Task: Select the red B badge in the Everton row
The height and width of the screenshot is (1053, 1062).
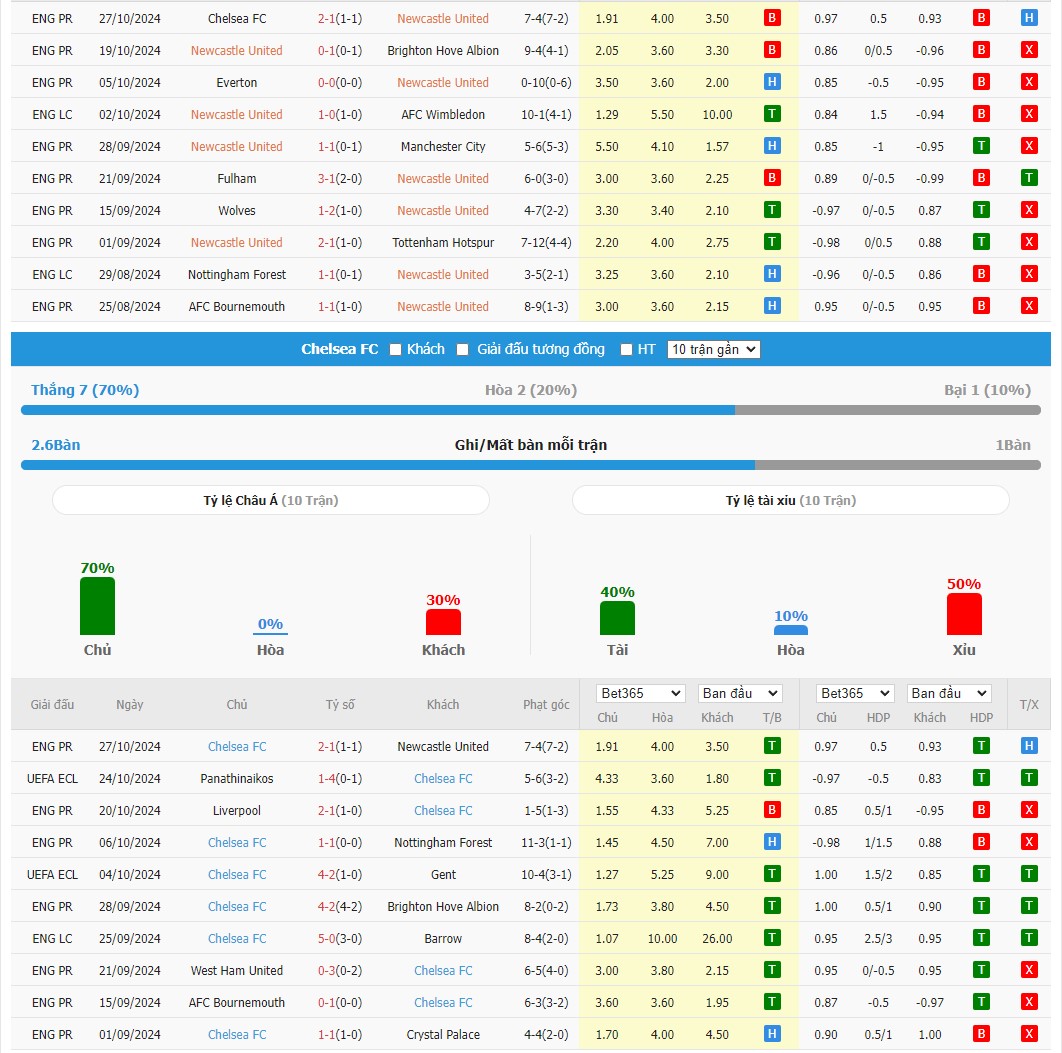Action: pos(981,82)
